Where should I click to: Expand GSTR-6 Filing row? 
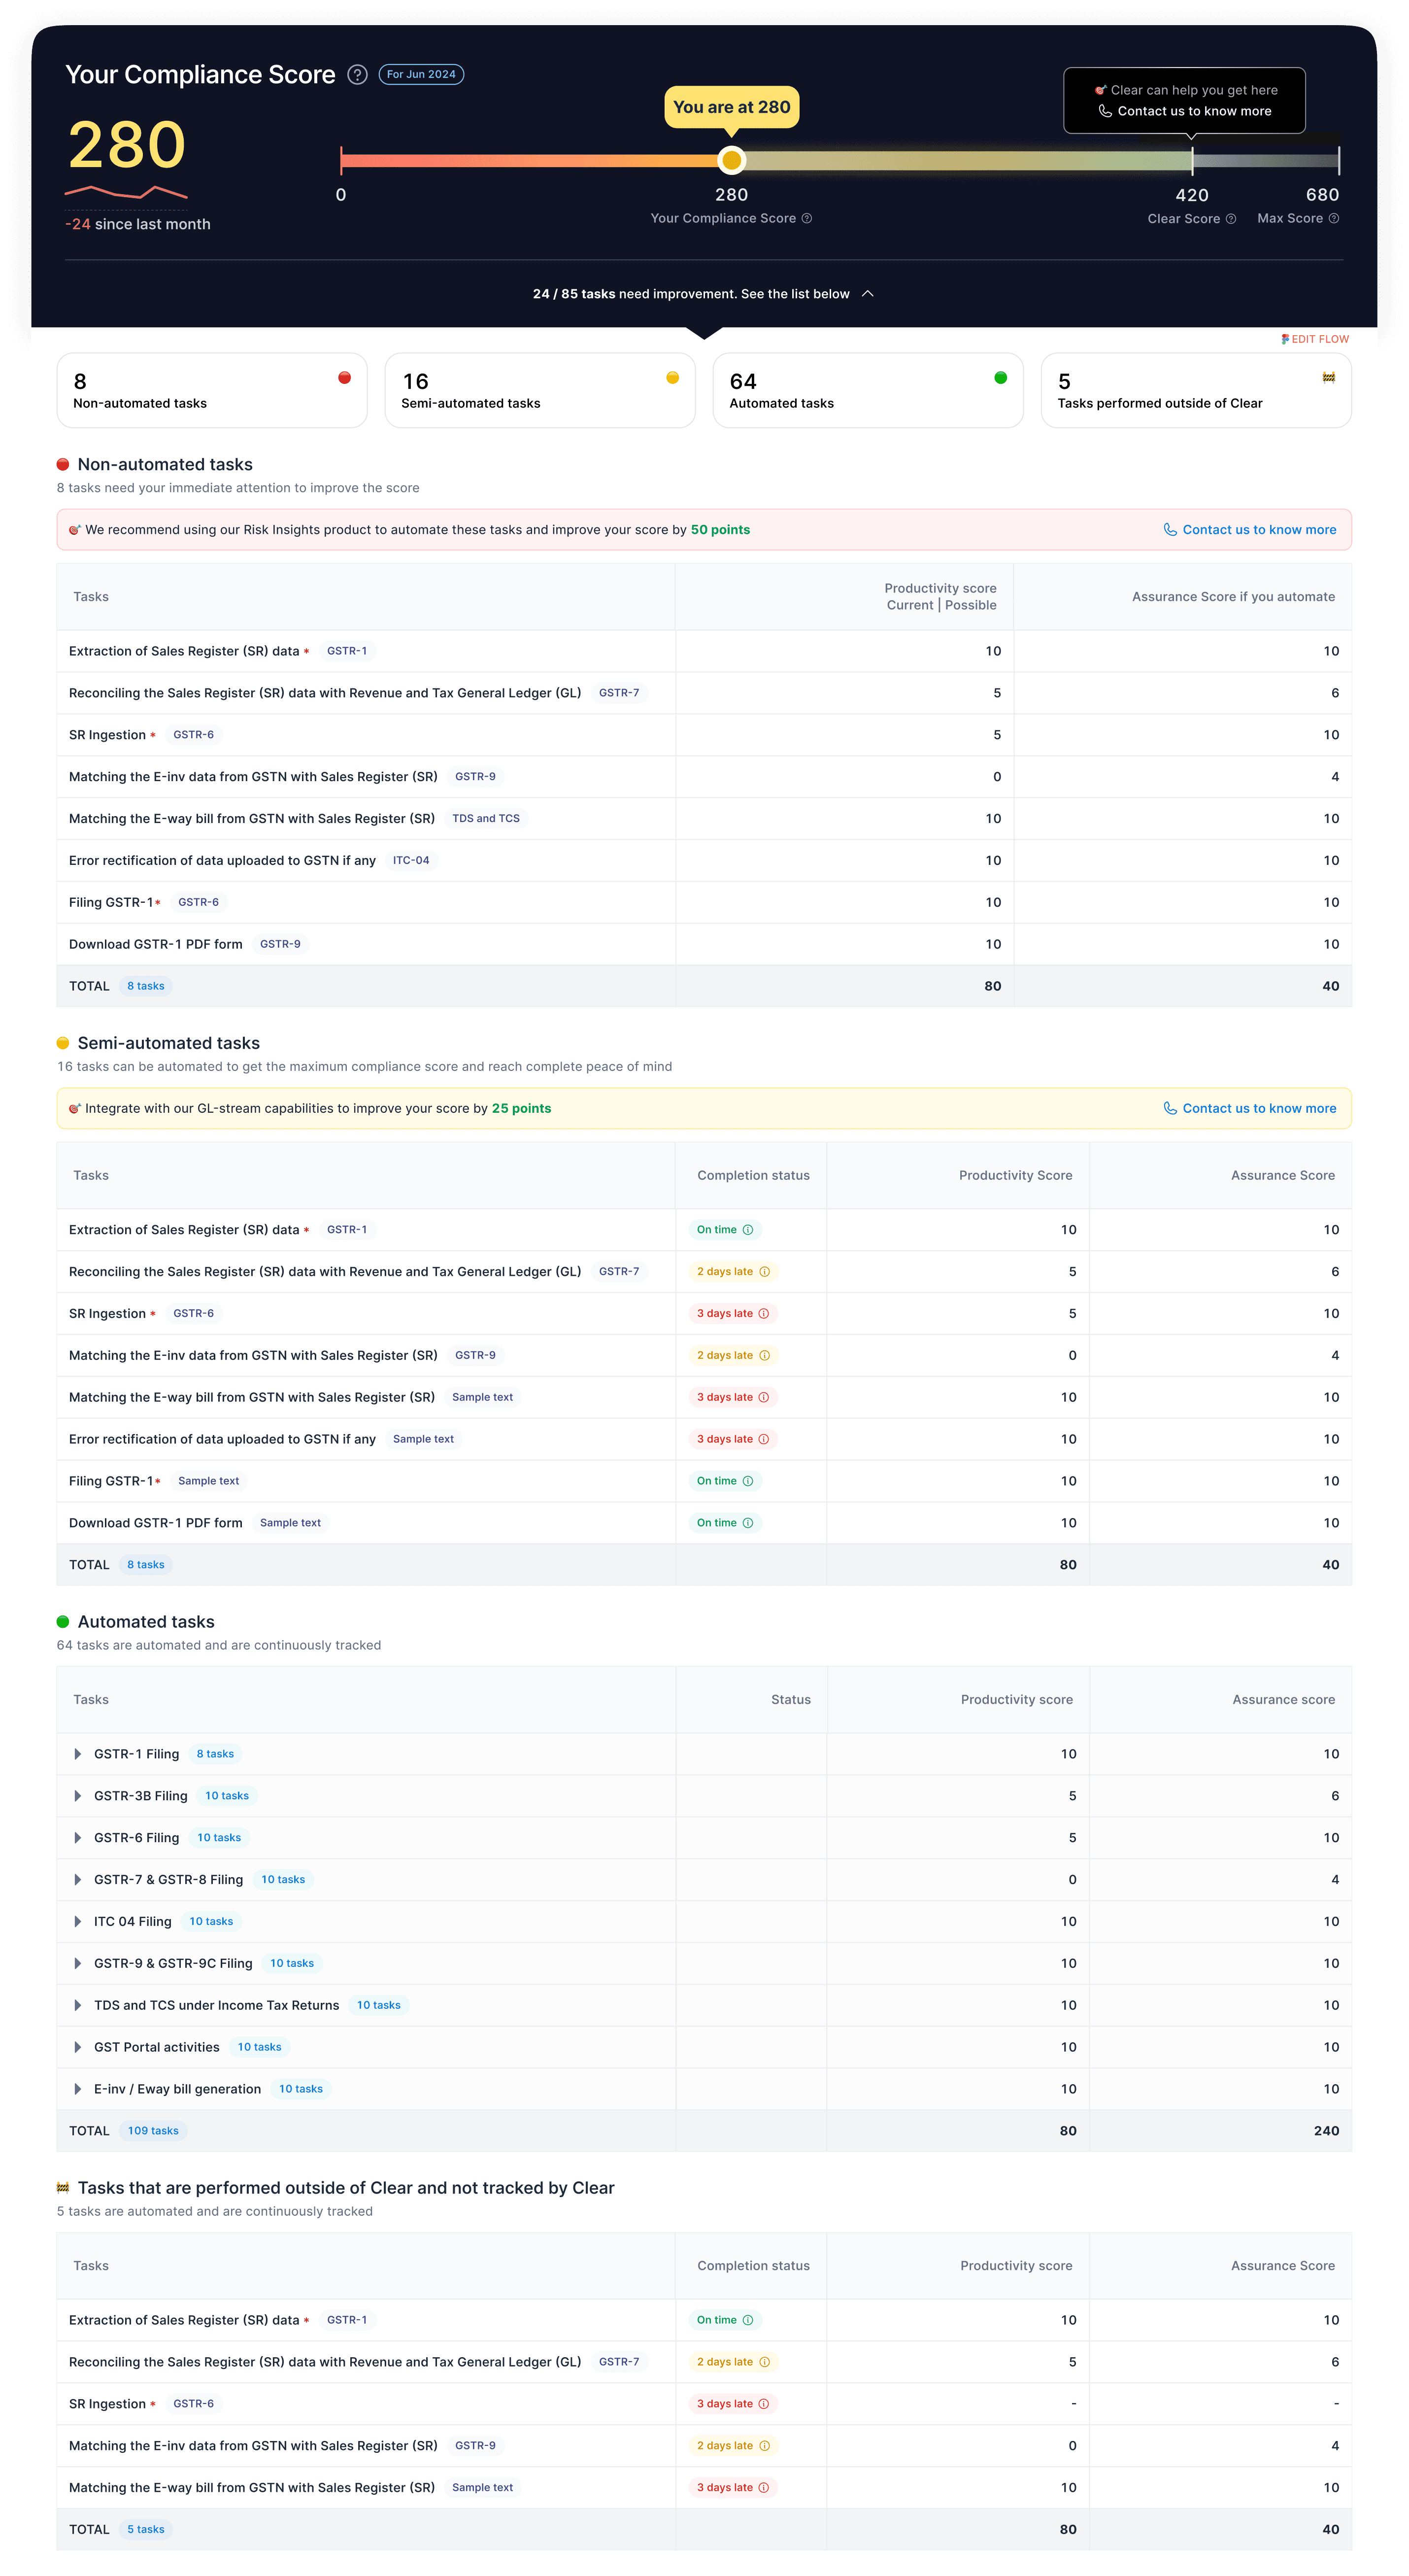pos(78,1839)
